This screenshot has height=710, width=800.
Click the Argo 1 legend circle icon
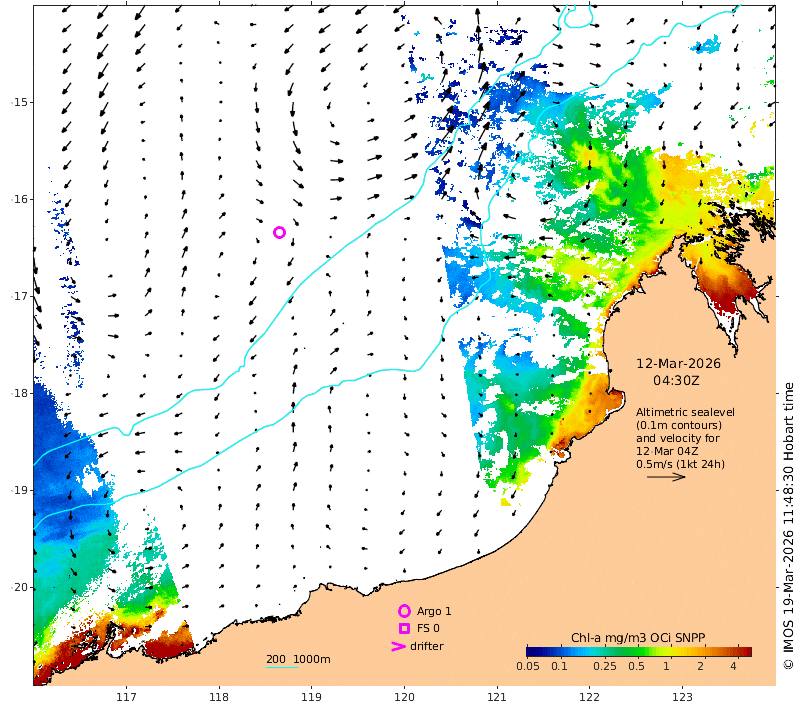(404, 611)
